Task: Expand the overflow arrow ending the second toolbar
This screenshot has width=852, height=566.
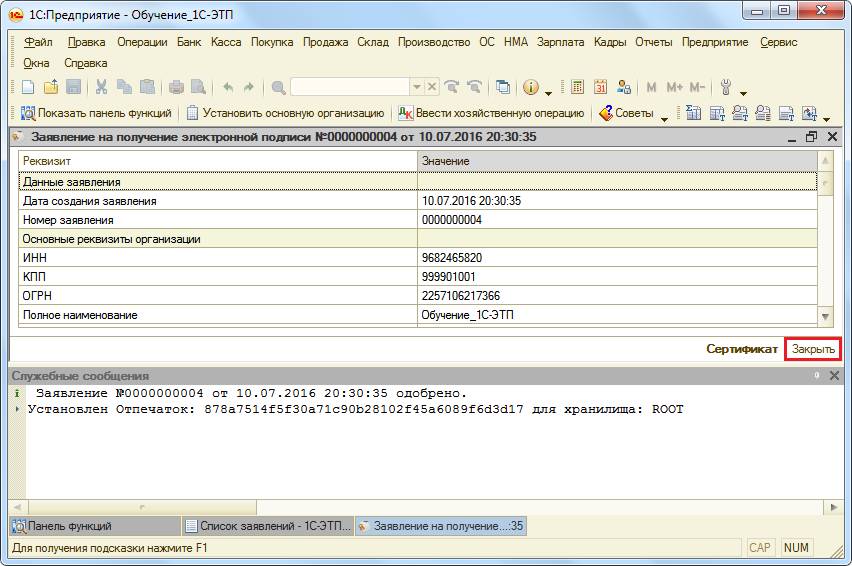Action: [826, 119]
